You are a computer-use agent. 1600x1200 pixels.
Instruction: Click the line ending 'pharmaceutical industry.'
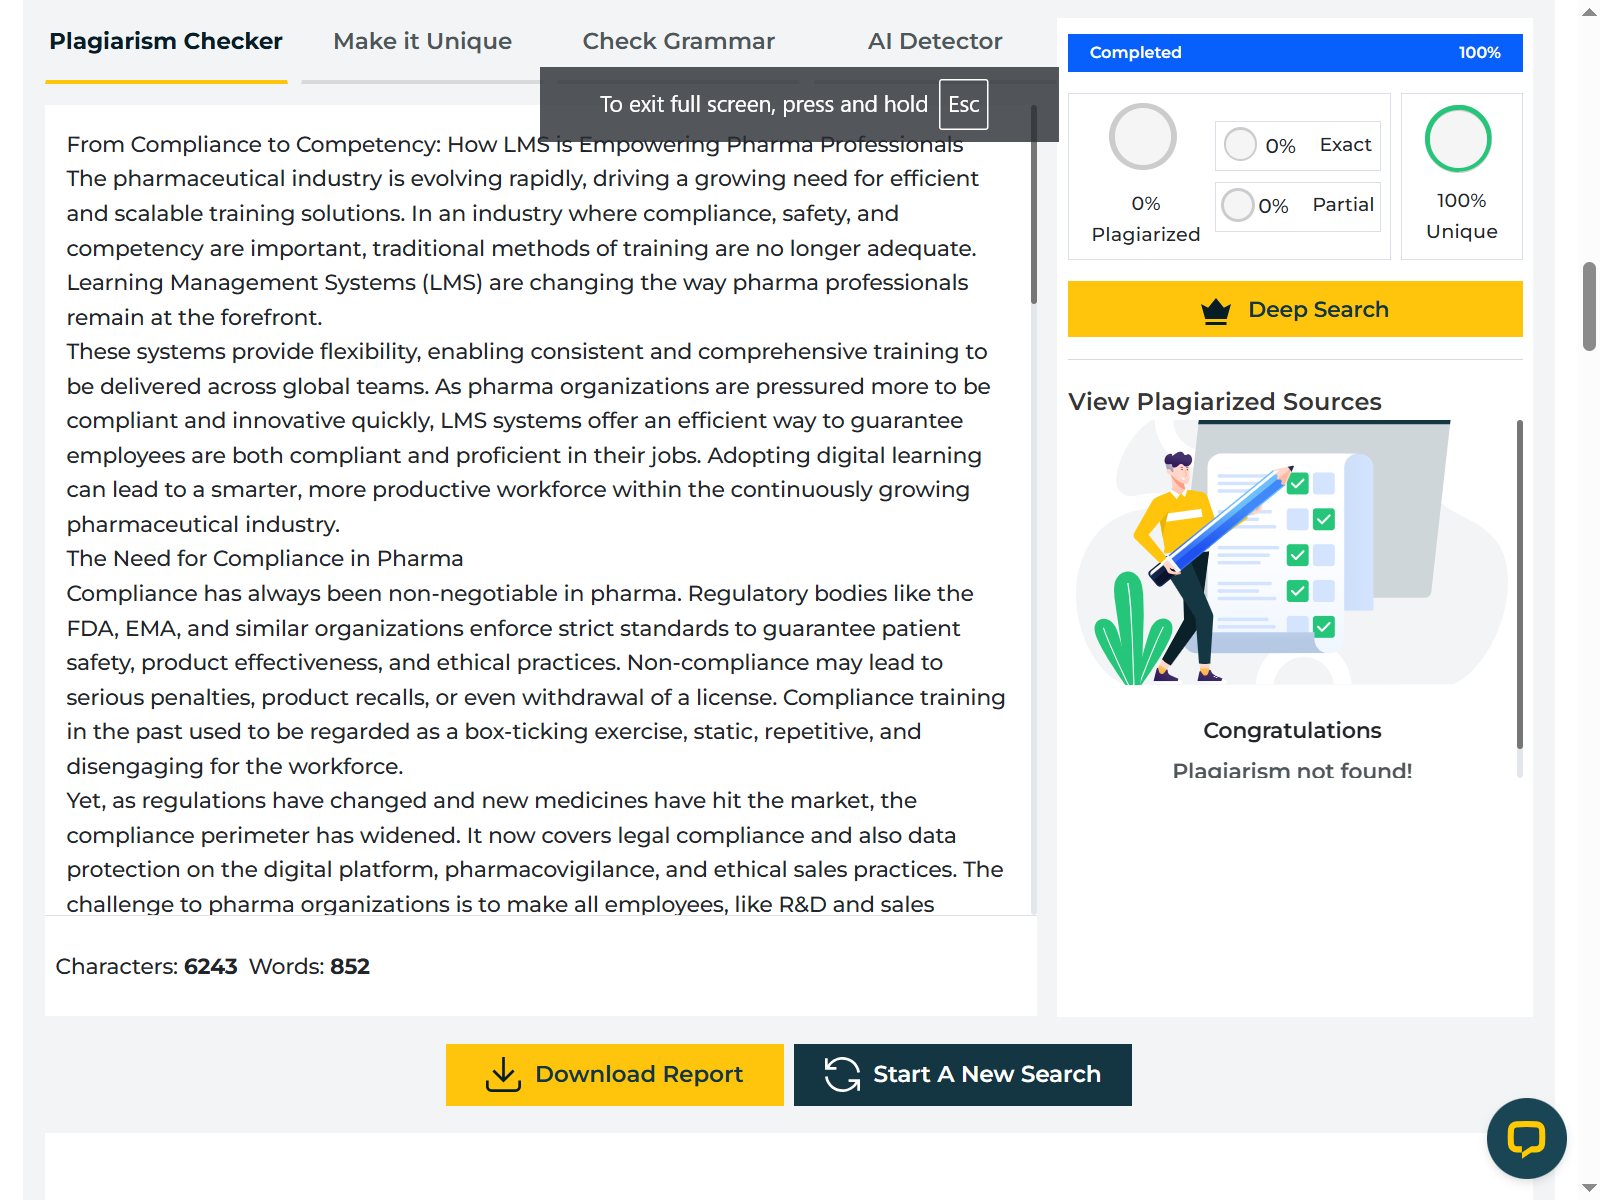203,525
